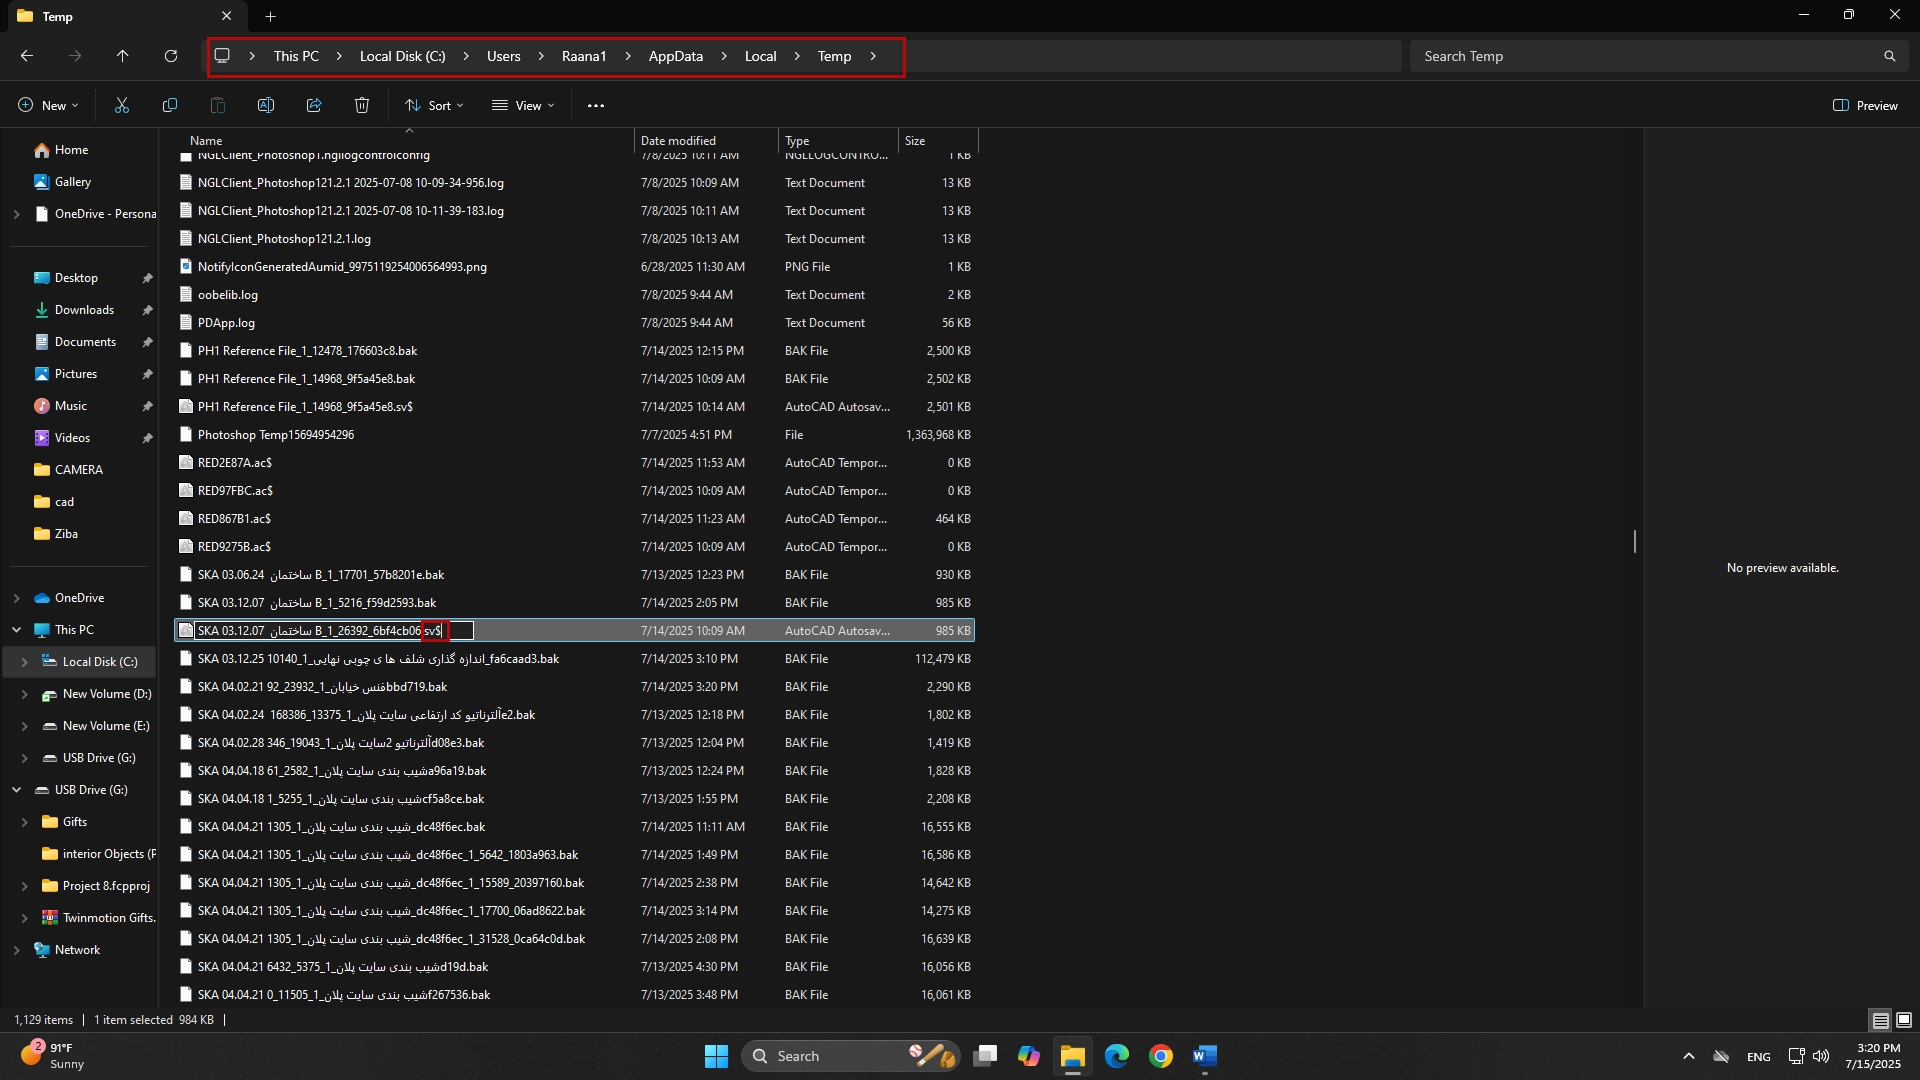Go up one folder level arrow
This screenshot has height=1080, width=1920.
point(123,56)
